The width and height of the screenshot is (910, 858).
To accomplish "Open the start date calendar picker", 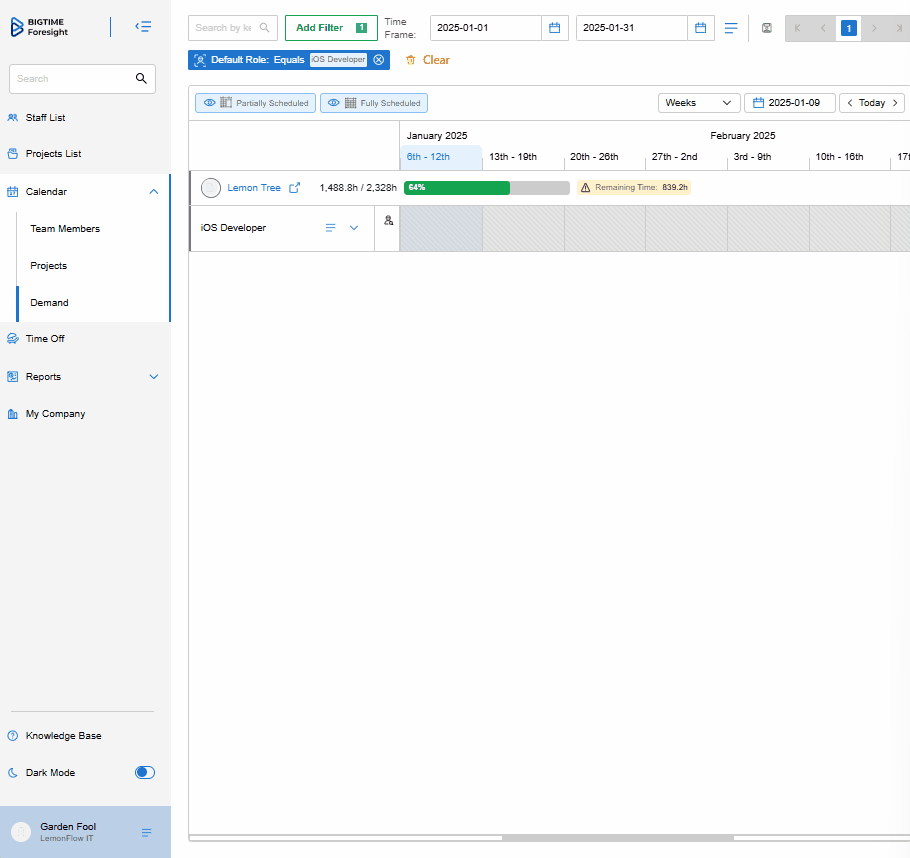I will [555, 28].
